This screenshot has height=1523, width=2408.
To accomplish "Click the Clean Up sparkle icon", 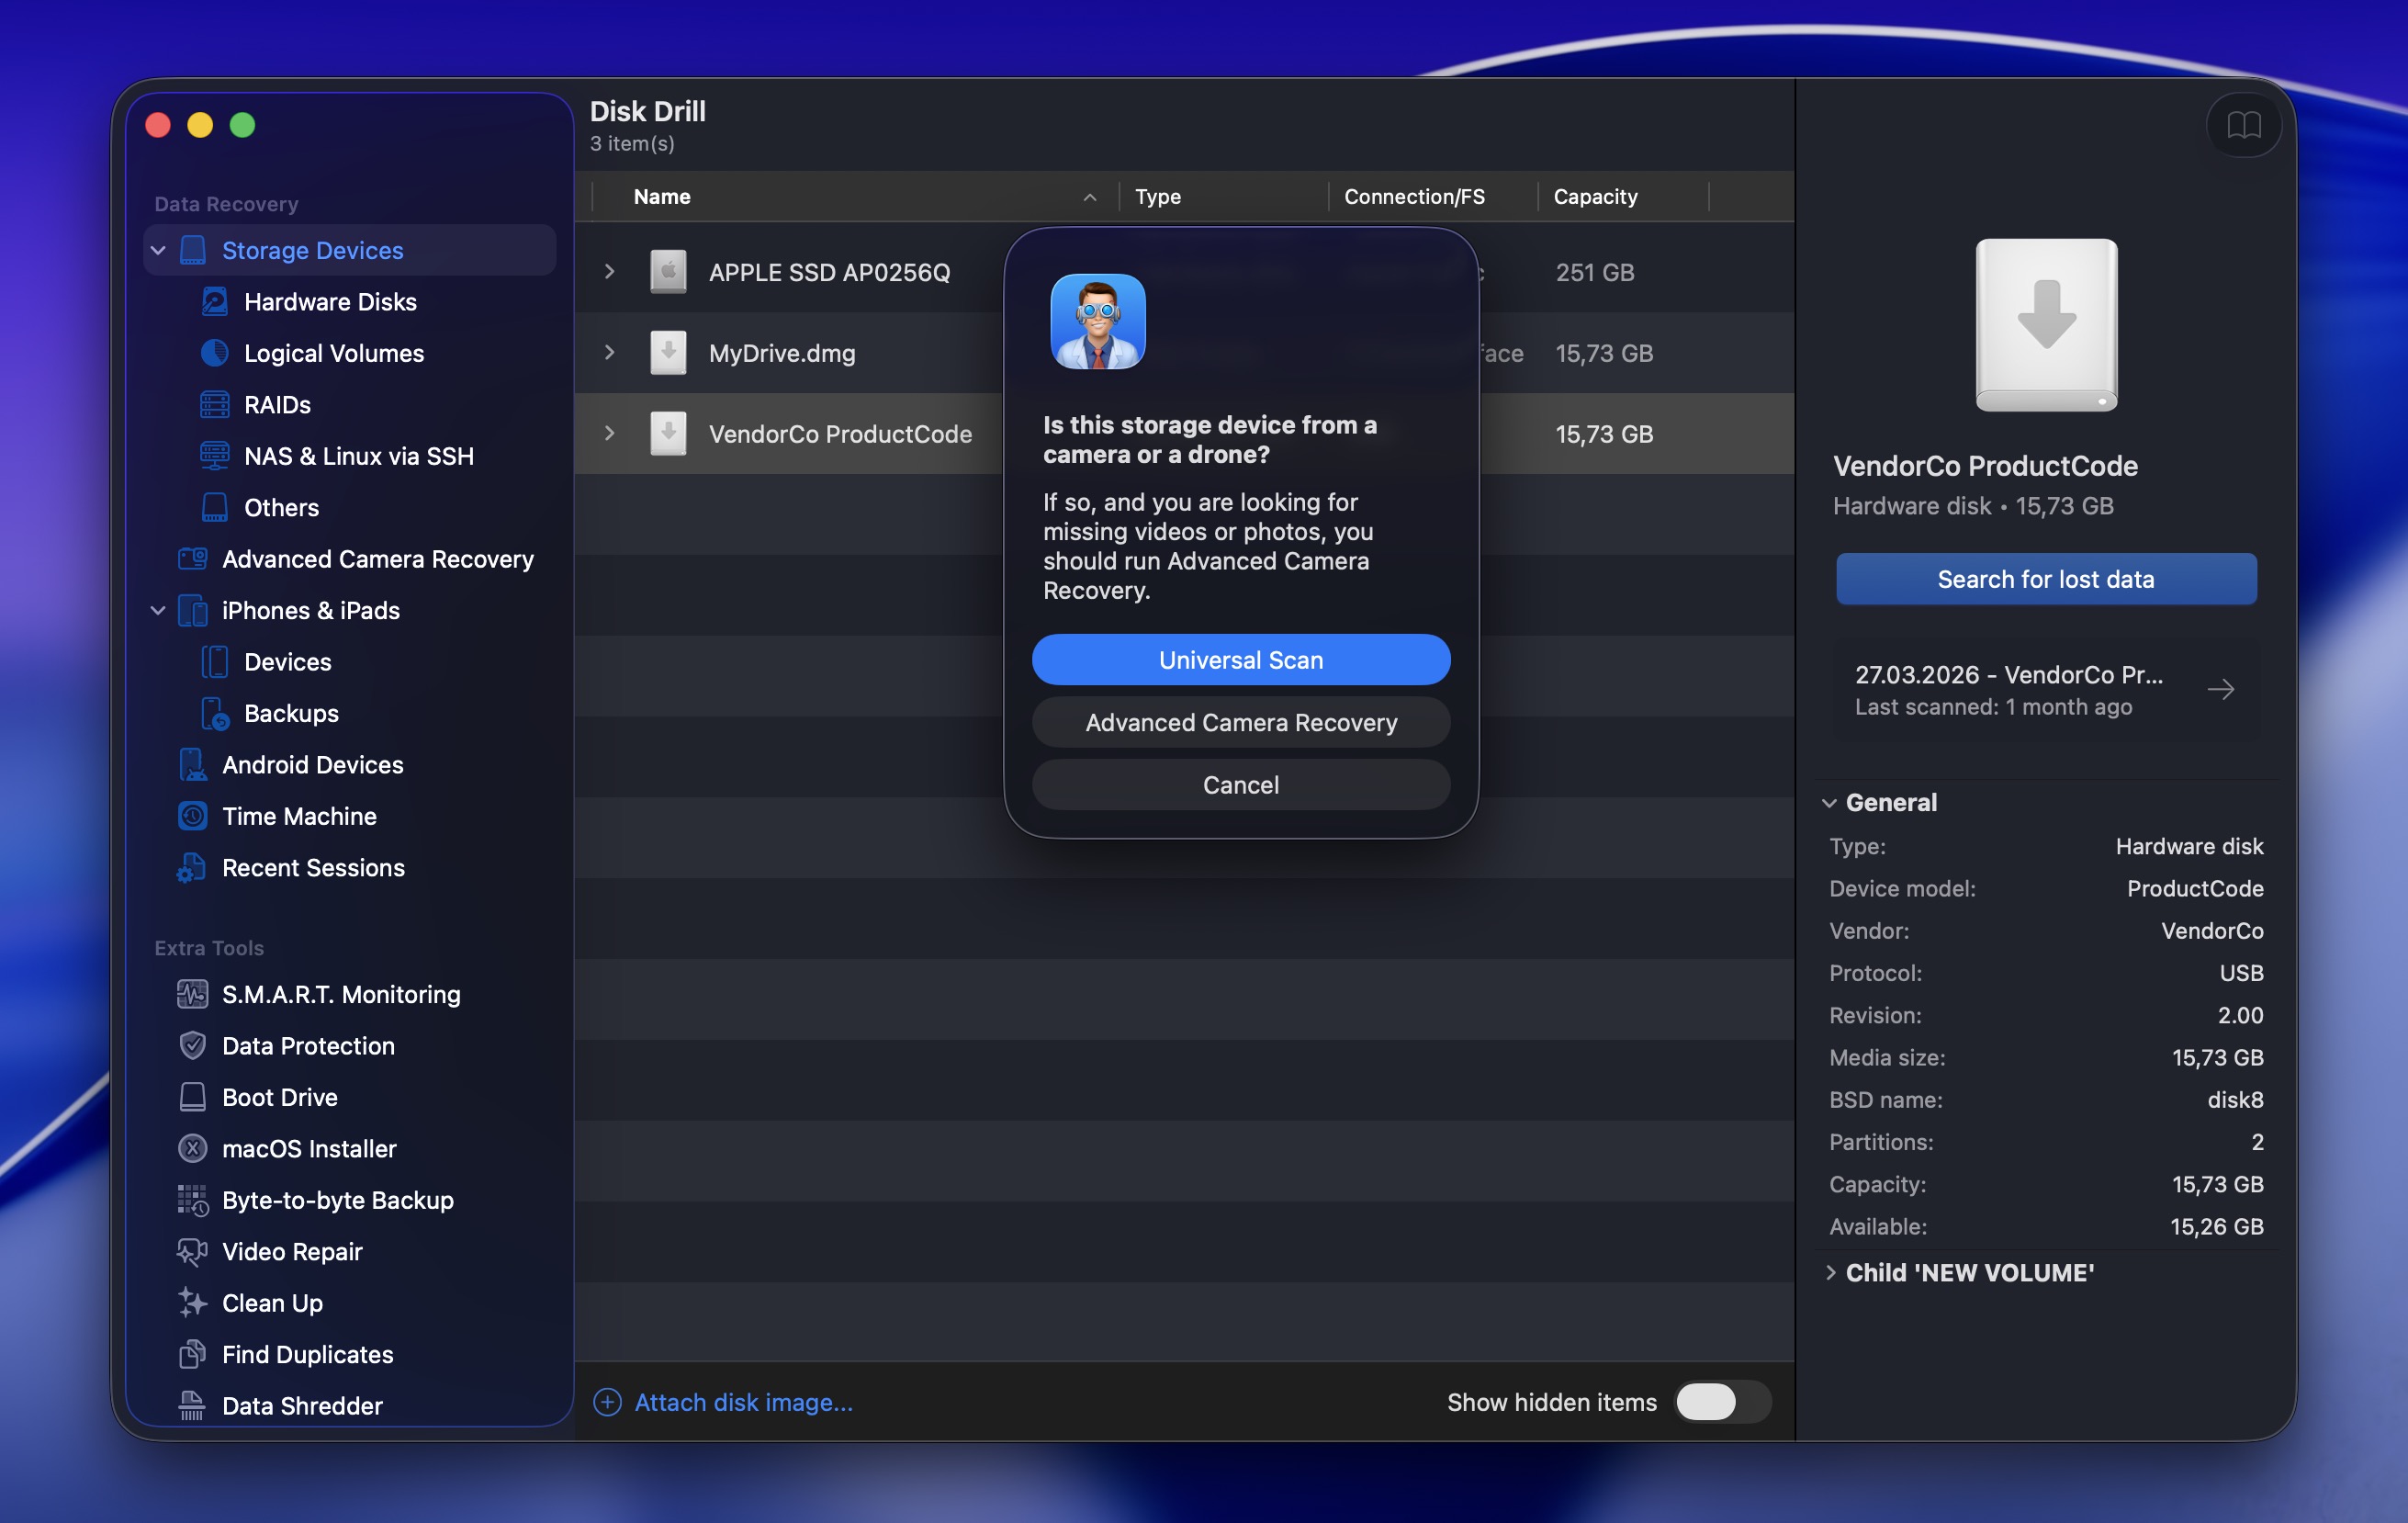I will pos(192,1303).
